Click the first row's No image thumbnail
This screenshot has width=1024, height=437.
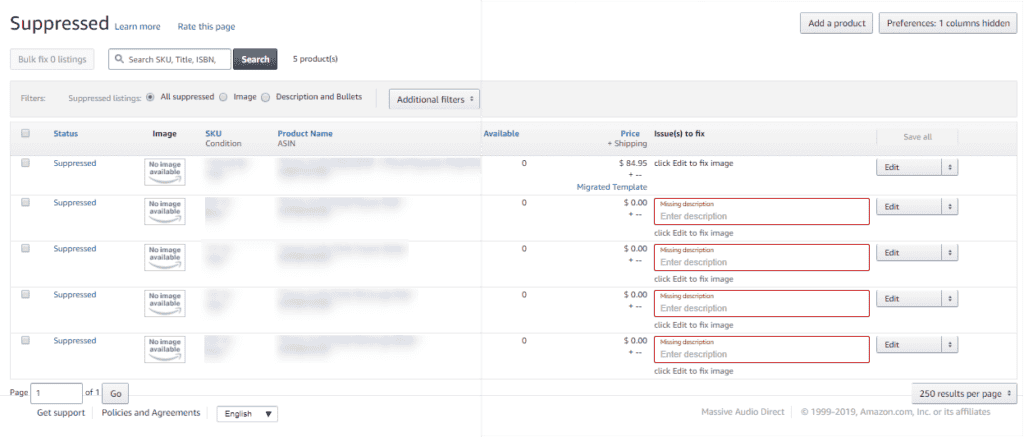[163, 172]
